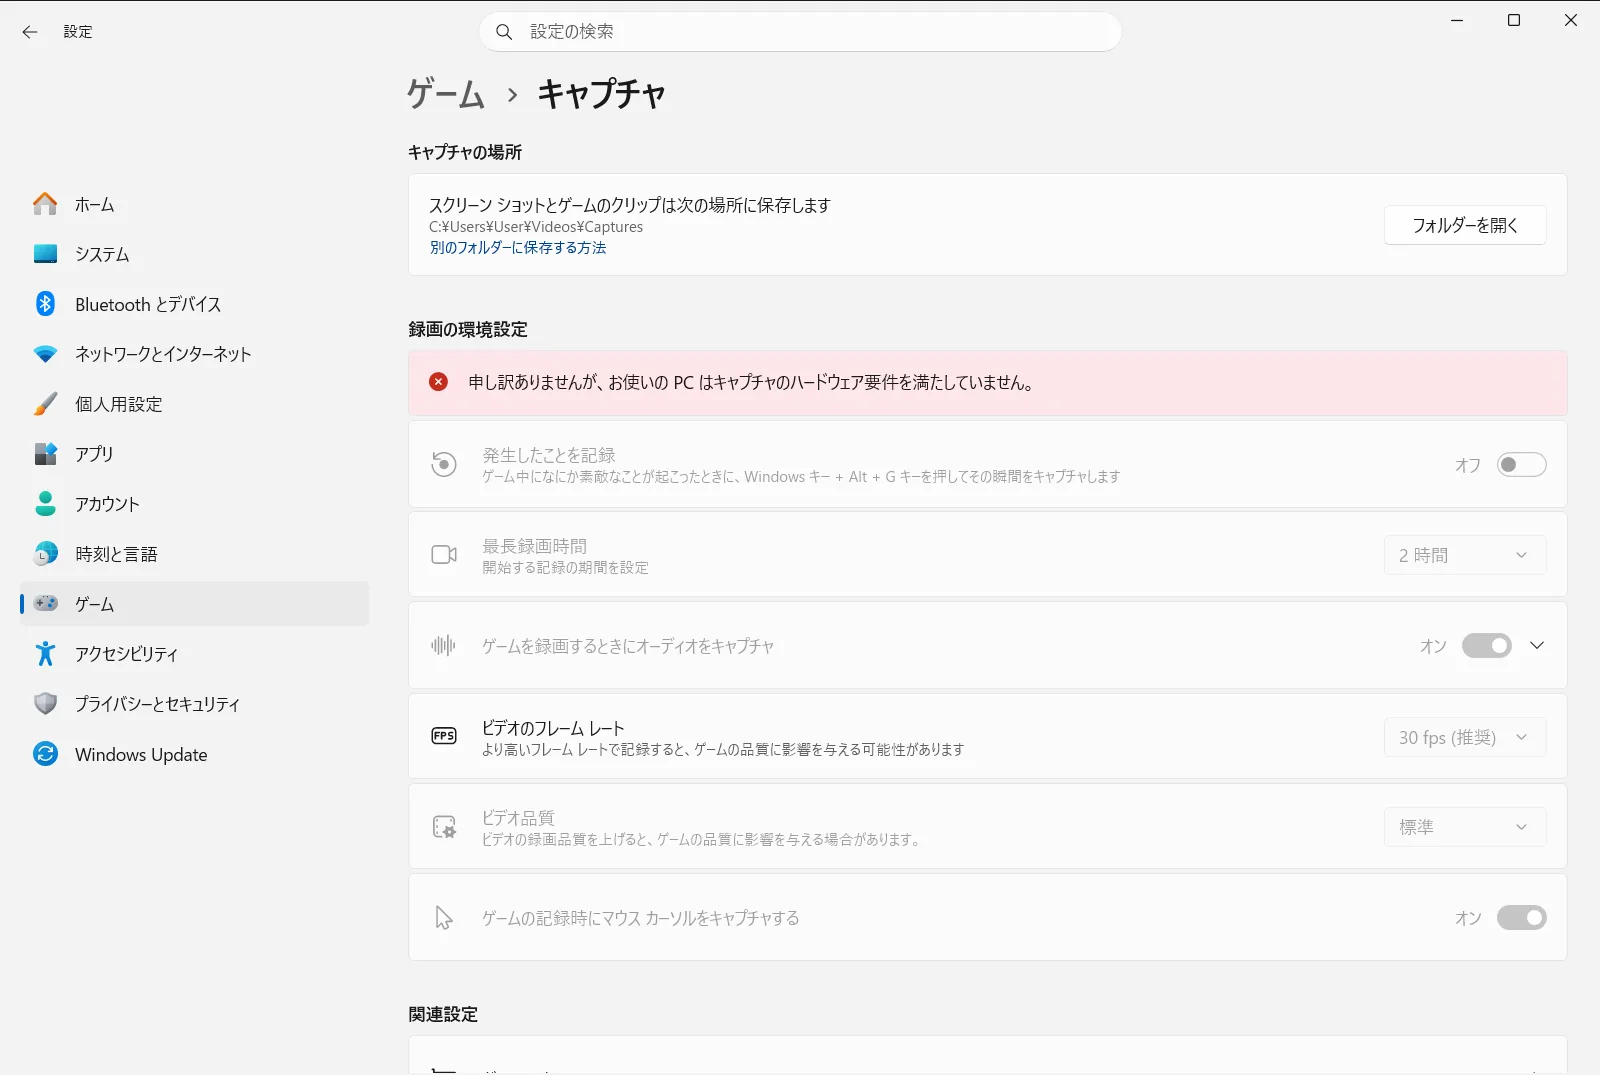This screenshot has width=1600, height=1075.
Task: Toggle オーディオをキャプチャ switch
Action: [1486, 646]
